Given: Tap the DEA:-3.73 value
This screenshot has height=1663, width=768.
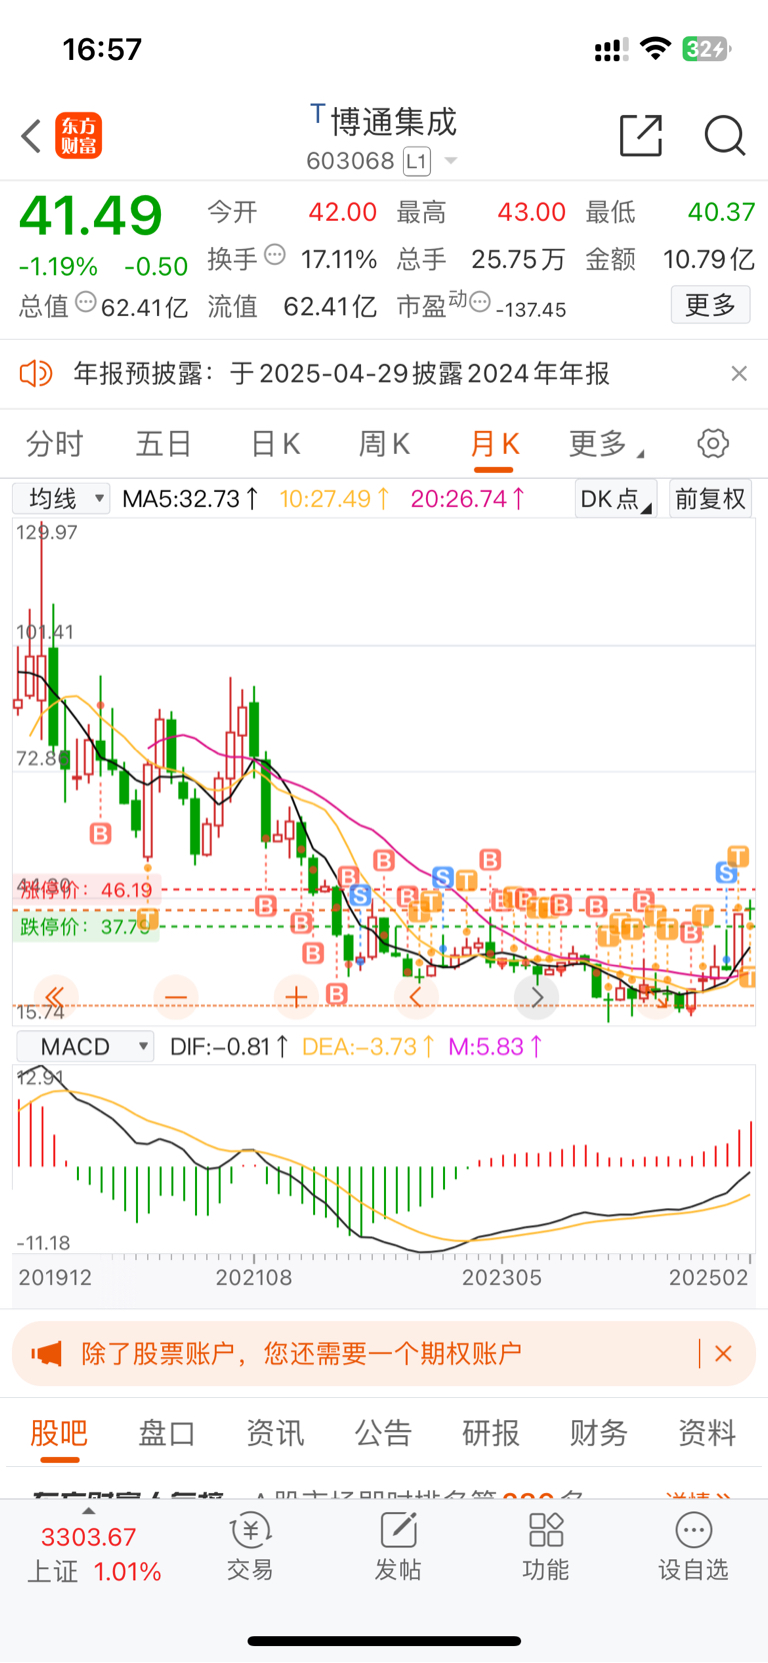Looking at the screenshot, I should point(368,1046).
